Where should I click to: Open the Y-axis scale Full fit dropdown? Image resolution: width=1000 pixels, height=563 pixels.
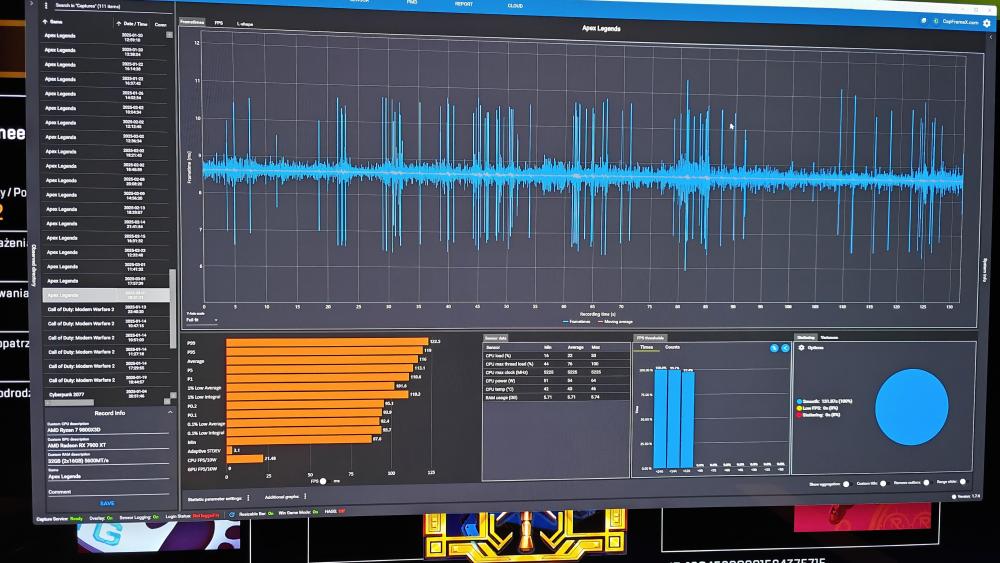tap(202, 319)
